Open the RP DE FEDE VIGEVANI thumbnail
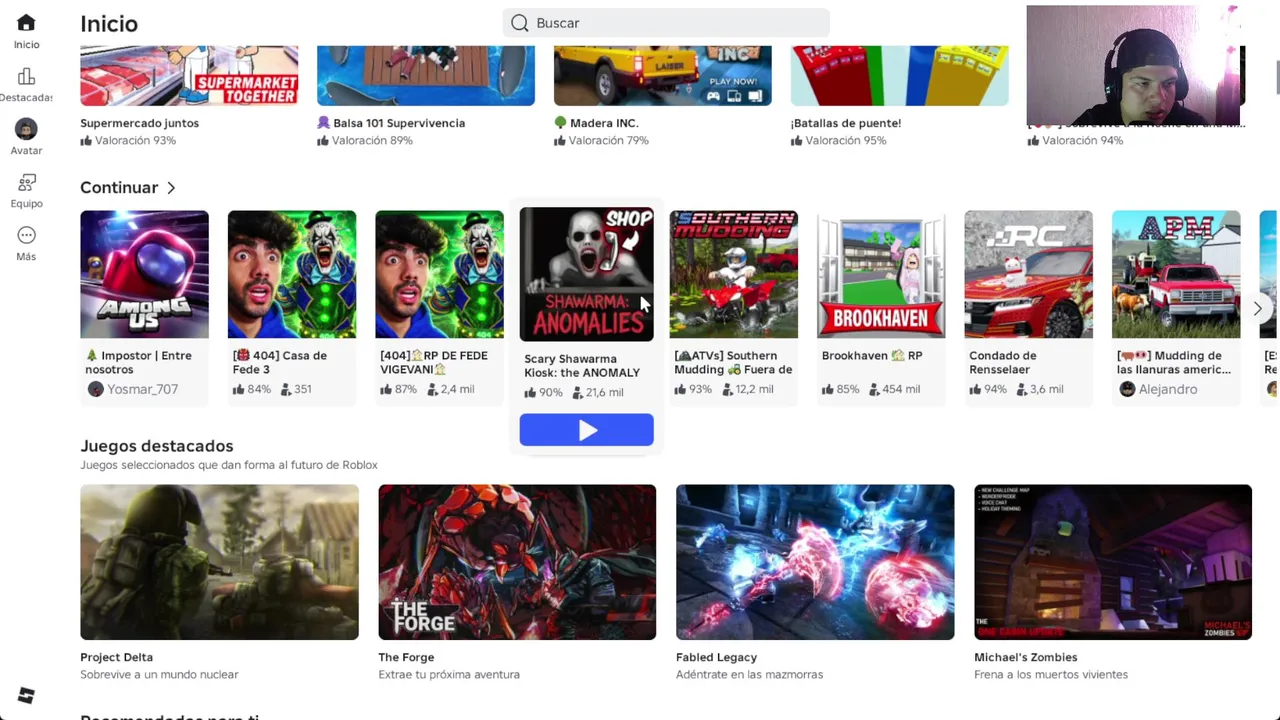This screenshot has width=1280, height=720. click(x=439, y=274)
